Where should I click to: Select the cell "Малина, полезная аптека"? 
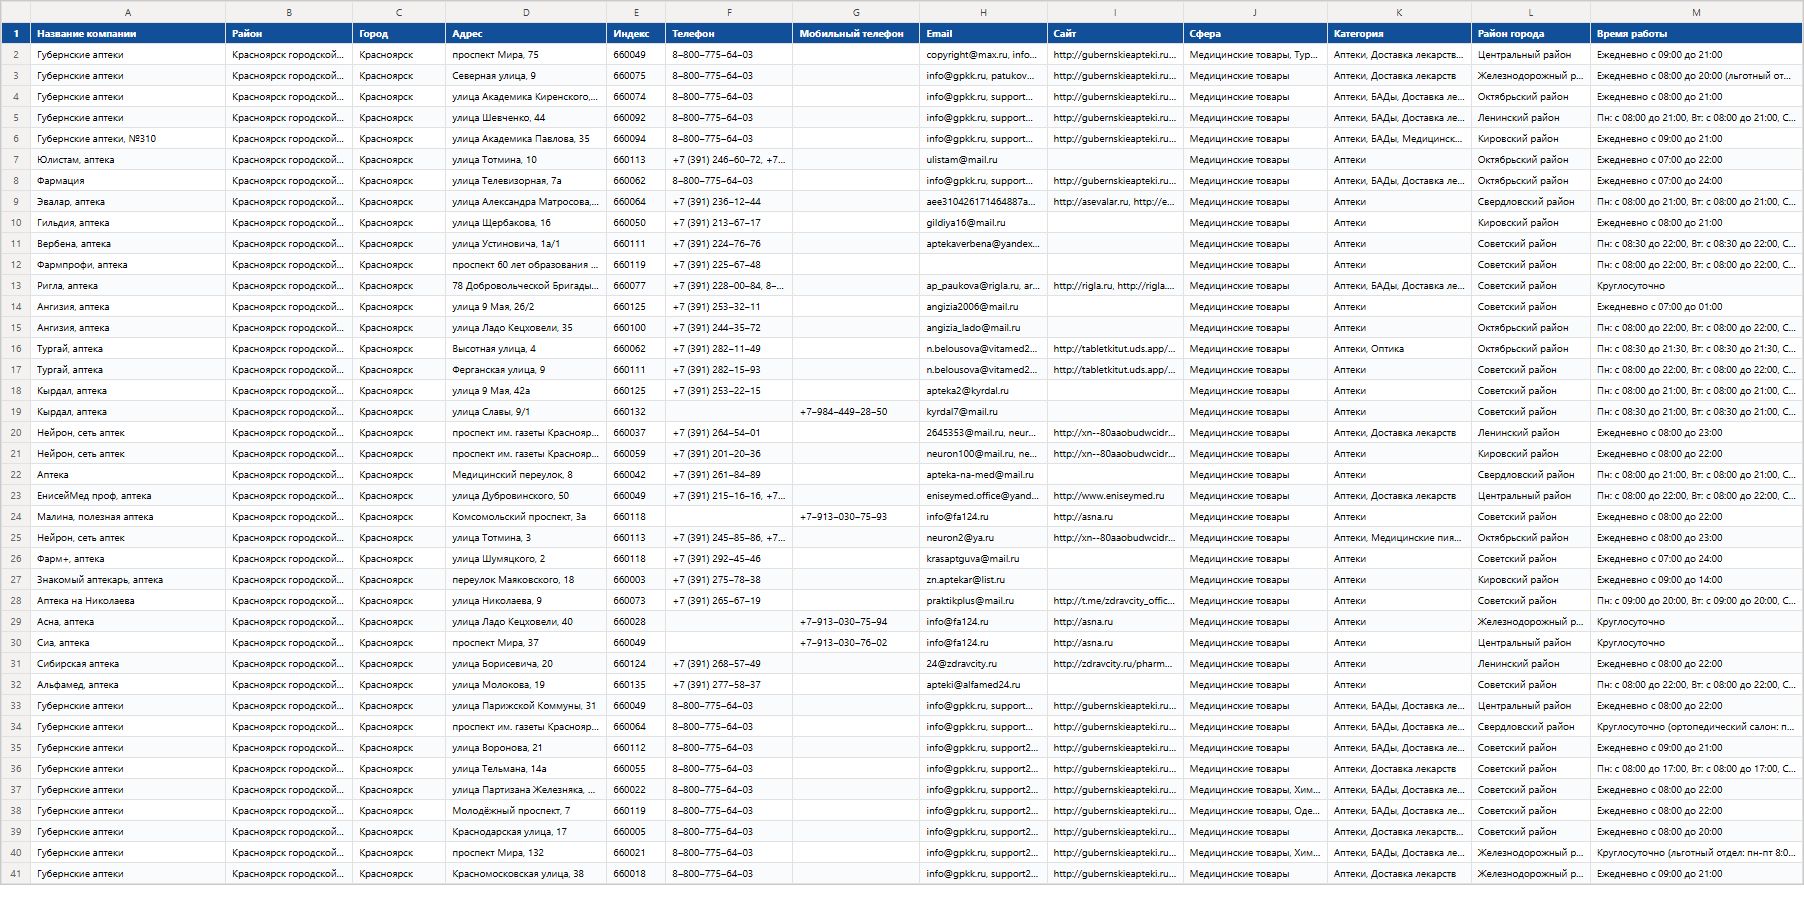(128, 517)
